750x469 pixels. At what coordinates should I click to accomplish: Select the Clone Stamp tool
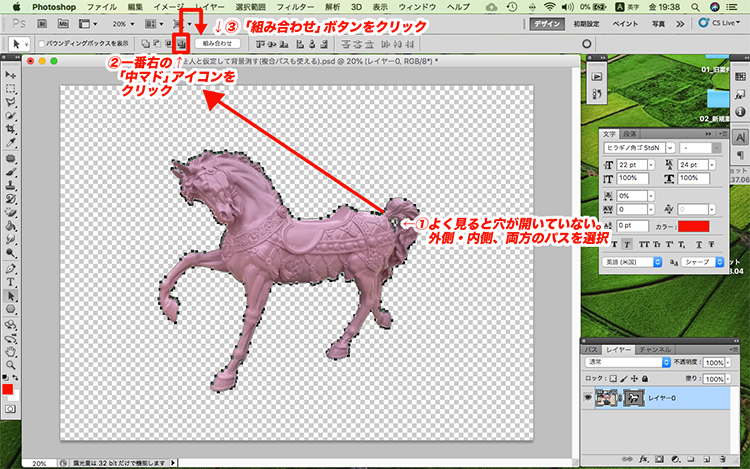pyautogui.click(x=10, y=185)
